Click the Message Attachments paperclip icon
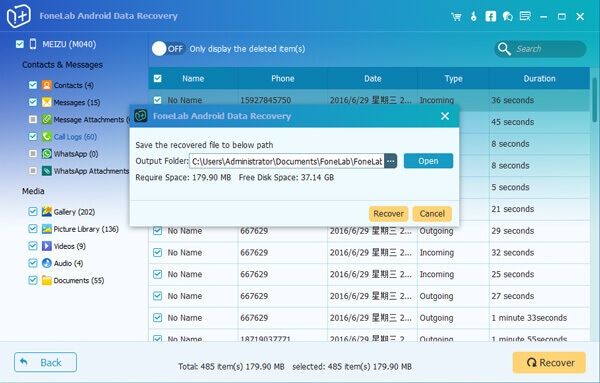Image resolution: width=600 pixels, height=383 pixels. (x=47, y=119)
